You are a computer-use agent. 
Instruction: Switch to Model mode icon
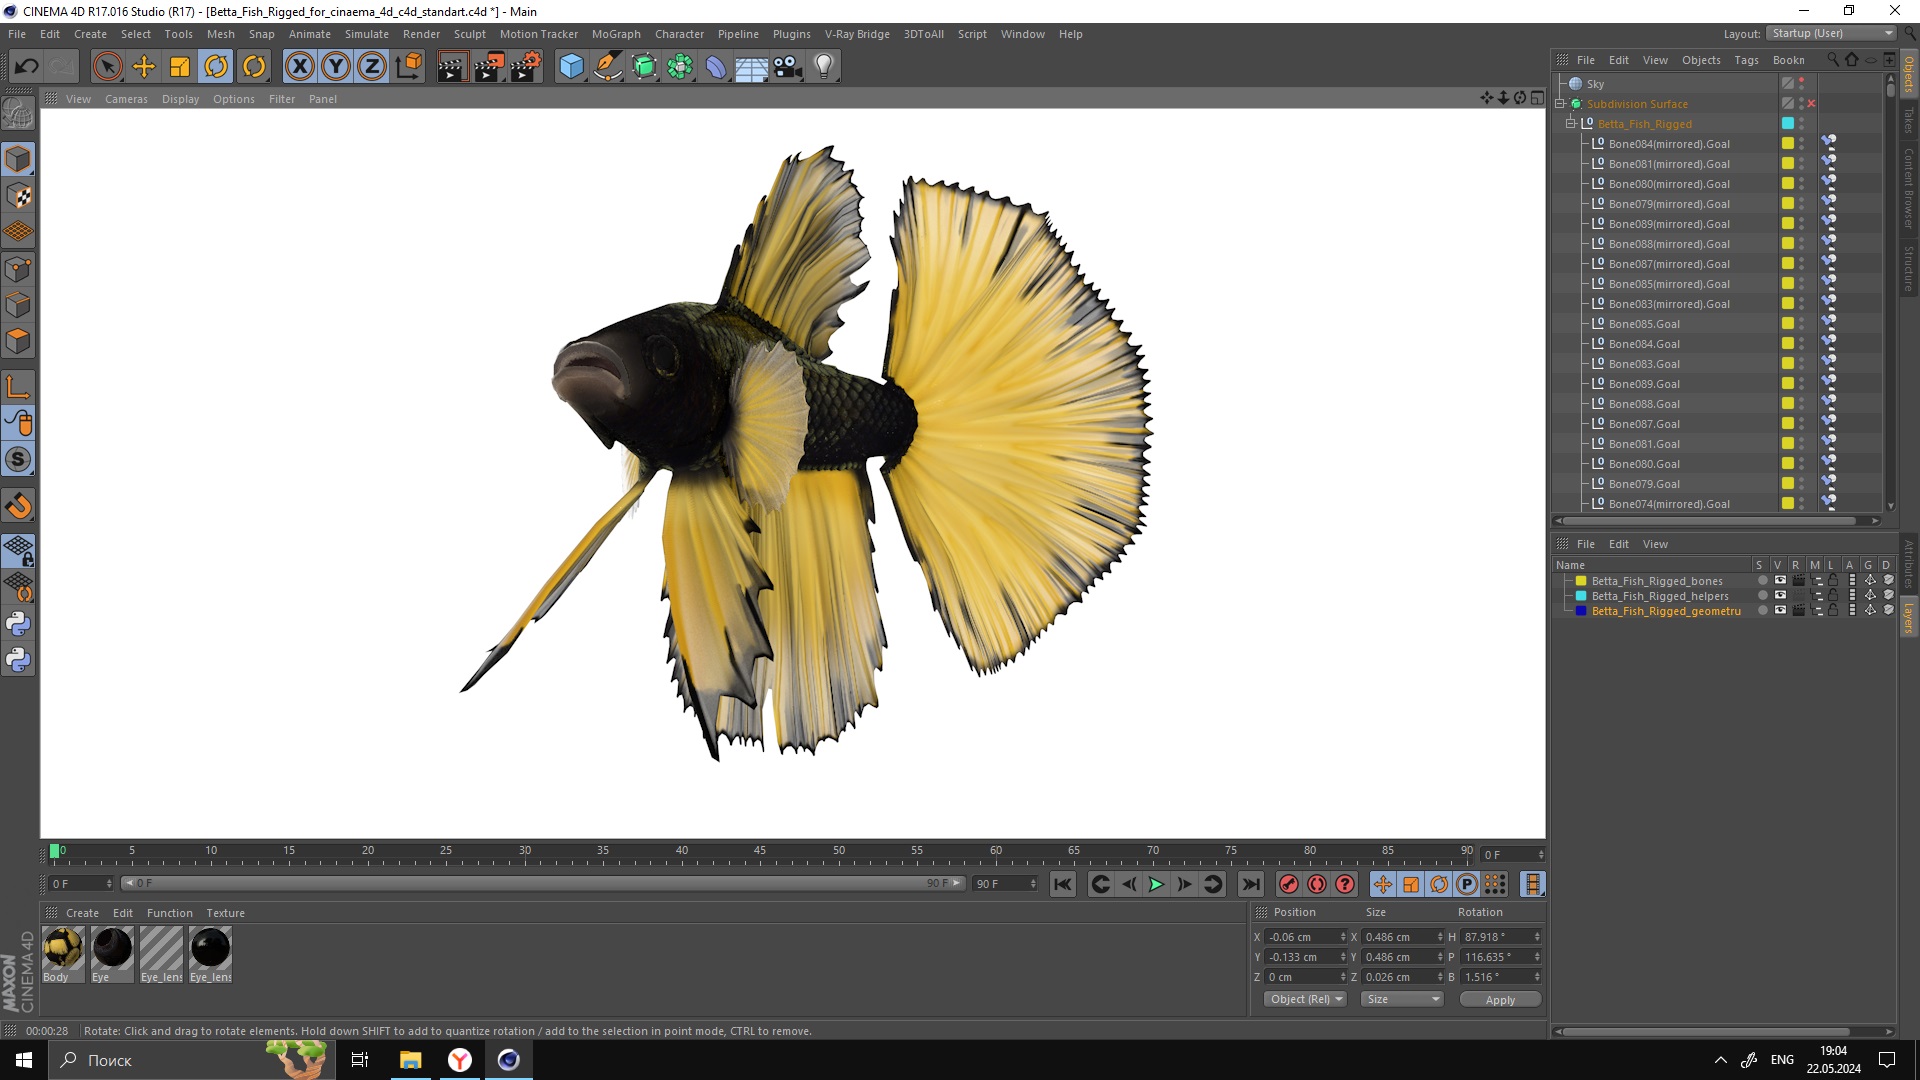(x=18, y=159)
